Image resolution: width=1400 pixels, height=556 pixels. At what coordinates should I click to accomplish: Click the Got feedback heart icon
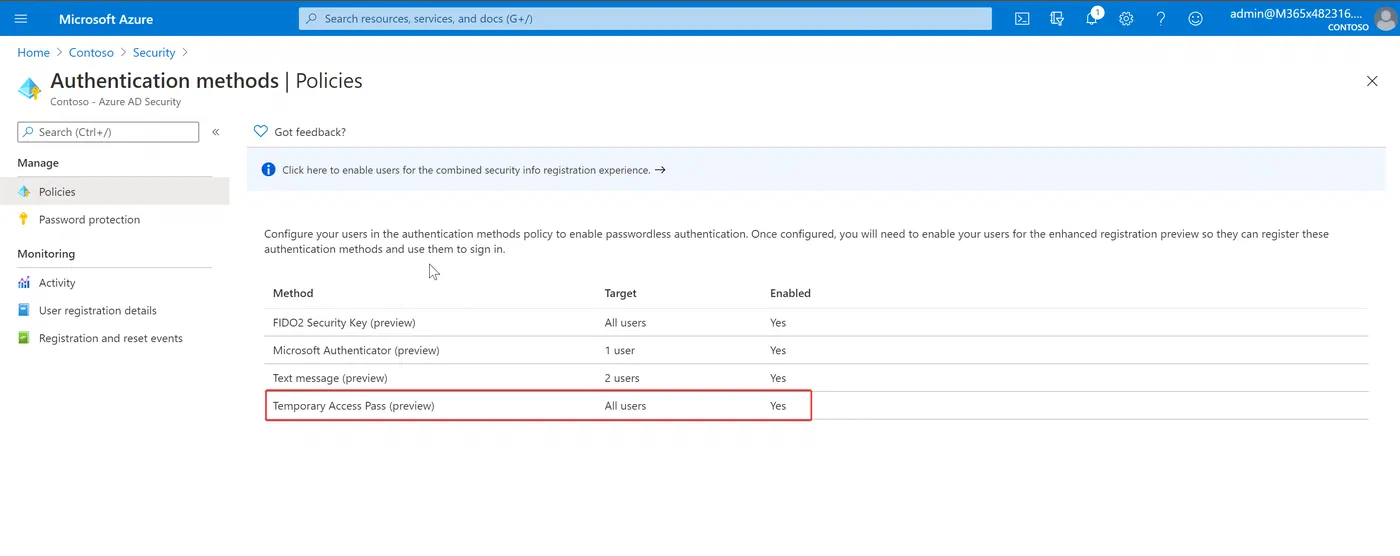click(x=261, y=131)
